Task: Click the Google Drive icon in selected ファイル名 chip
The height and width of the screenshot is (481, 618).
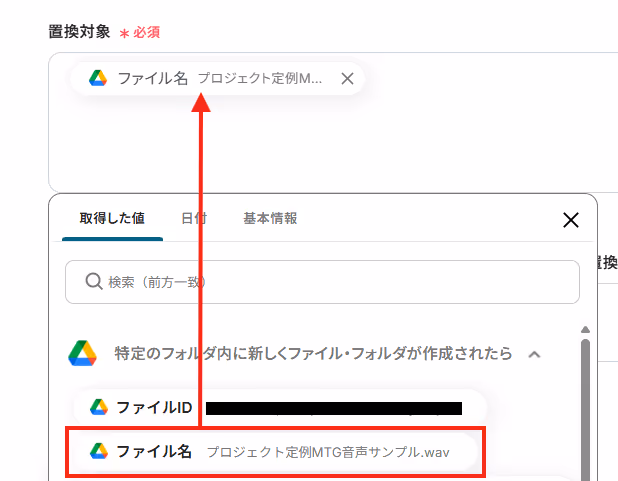Action: pos(98,78)
